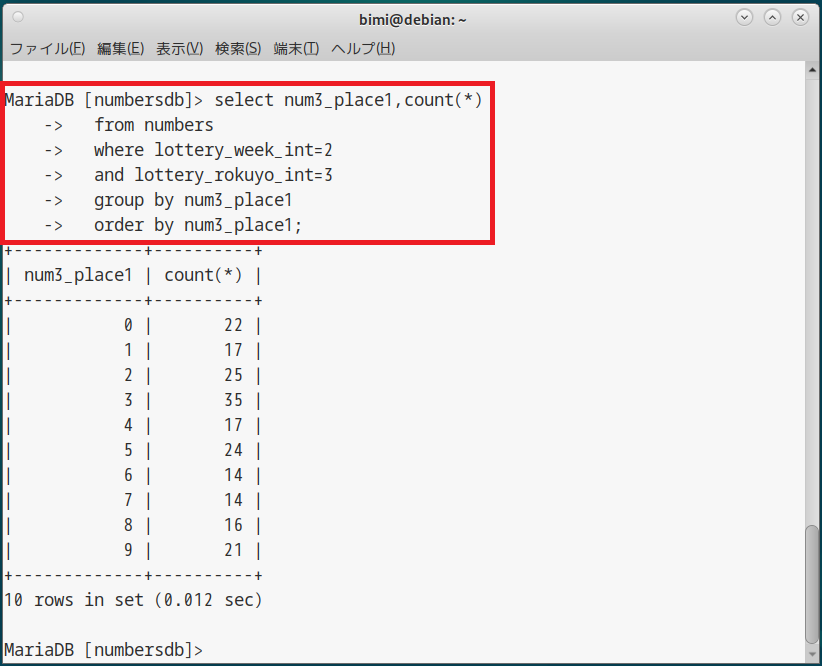This screenshot has width=822, height=666.
Task: Open the 編集(E) menu
Action: click(121, 48)
